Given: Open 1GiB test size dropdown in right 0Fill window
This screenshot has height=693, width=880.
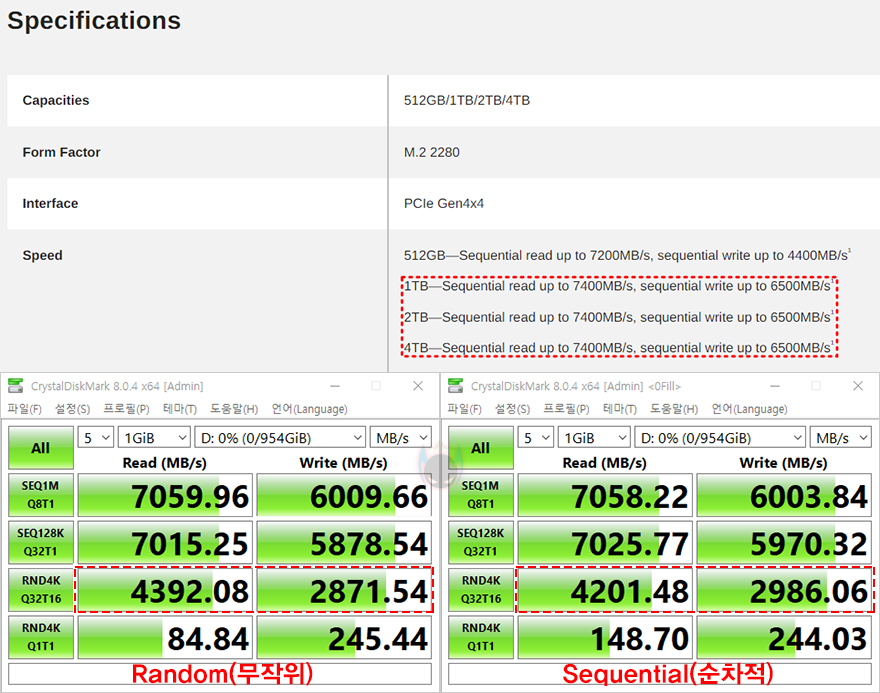Looking at the screenshot, I should (594, 438).
